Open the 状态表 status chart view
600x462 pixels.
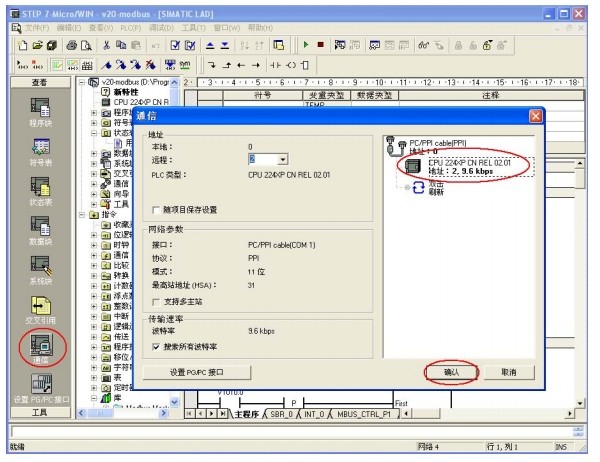click(40, 191)
